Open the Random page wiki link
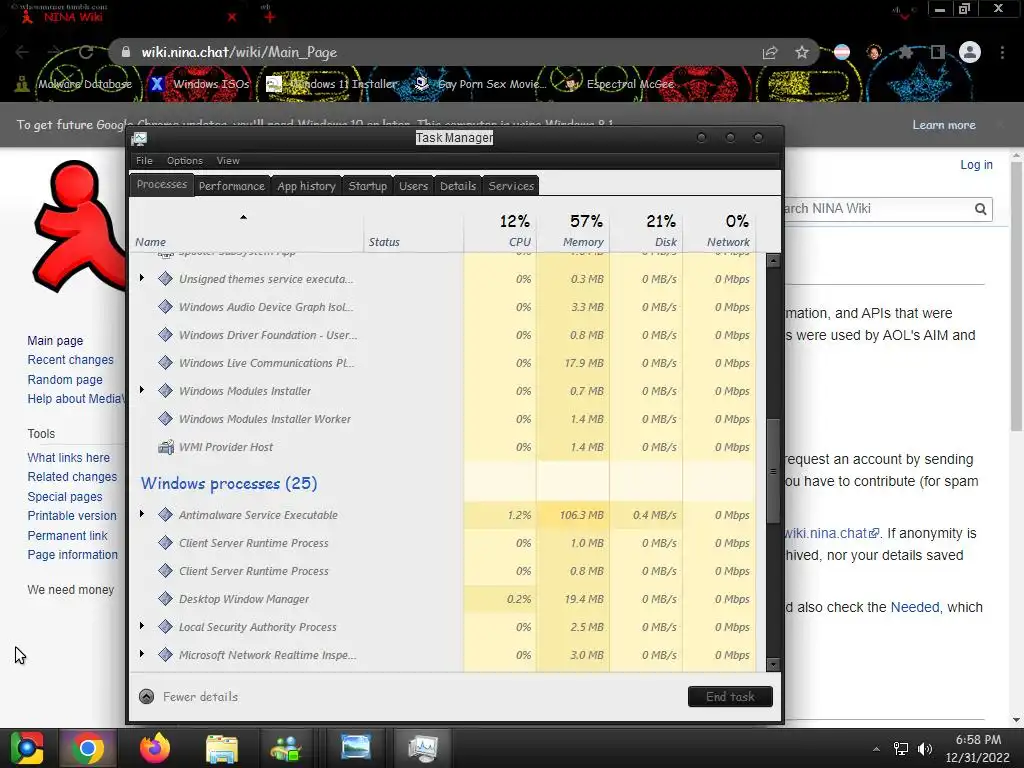Viewport: 1024px width, 768px height. [65, 379]
